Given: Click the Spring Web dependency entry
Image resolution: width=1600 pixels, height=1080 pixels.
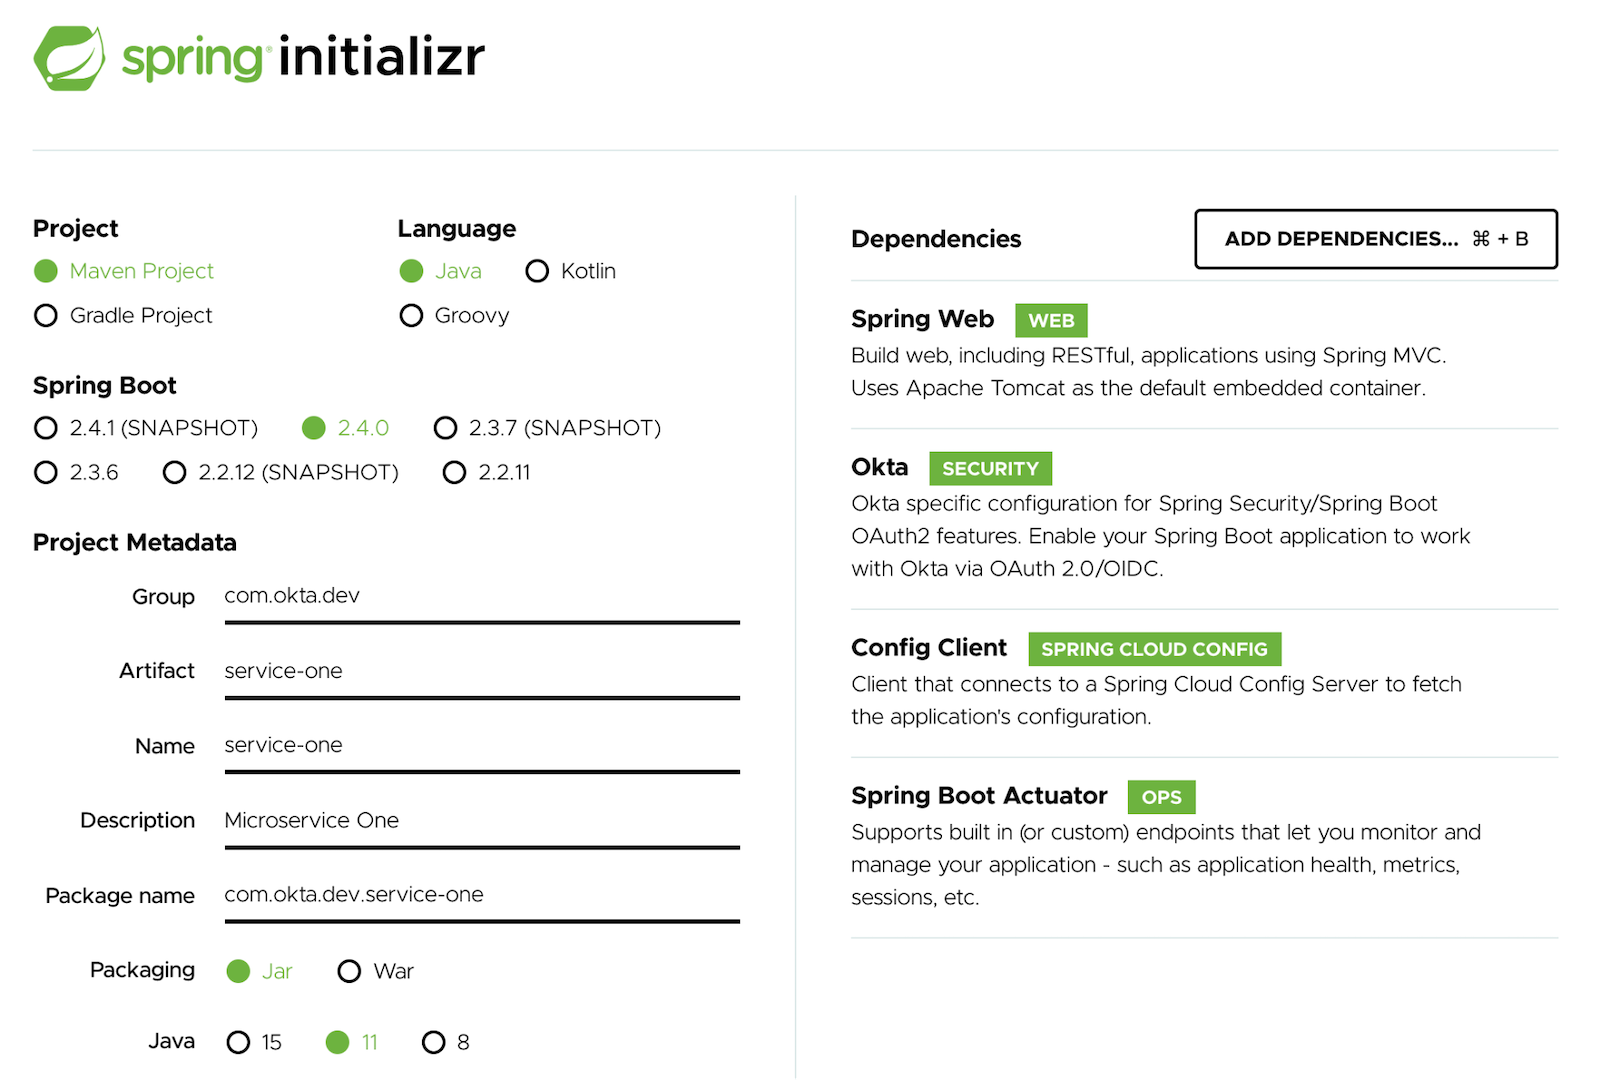Looking at the screenshot, I should (x=922, y=320).
